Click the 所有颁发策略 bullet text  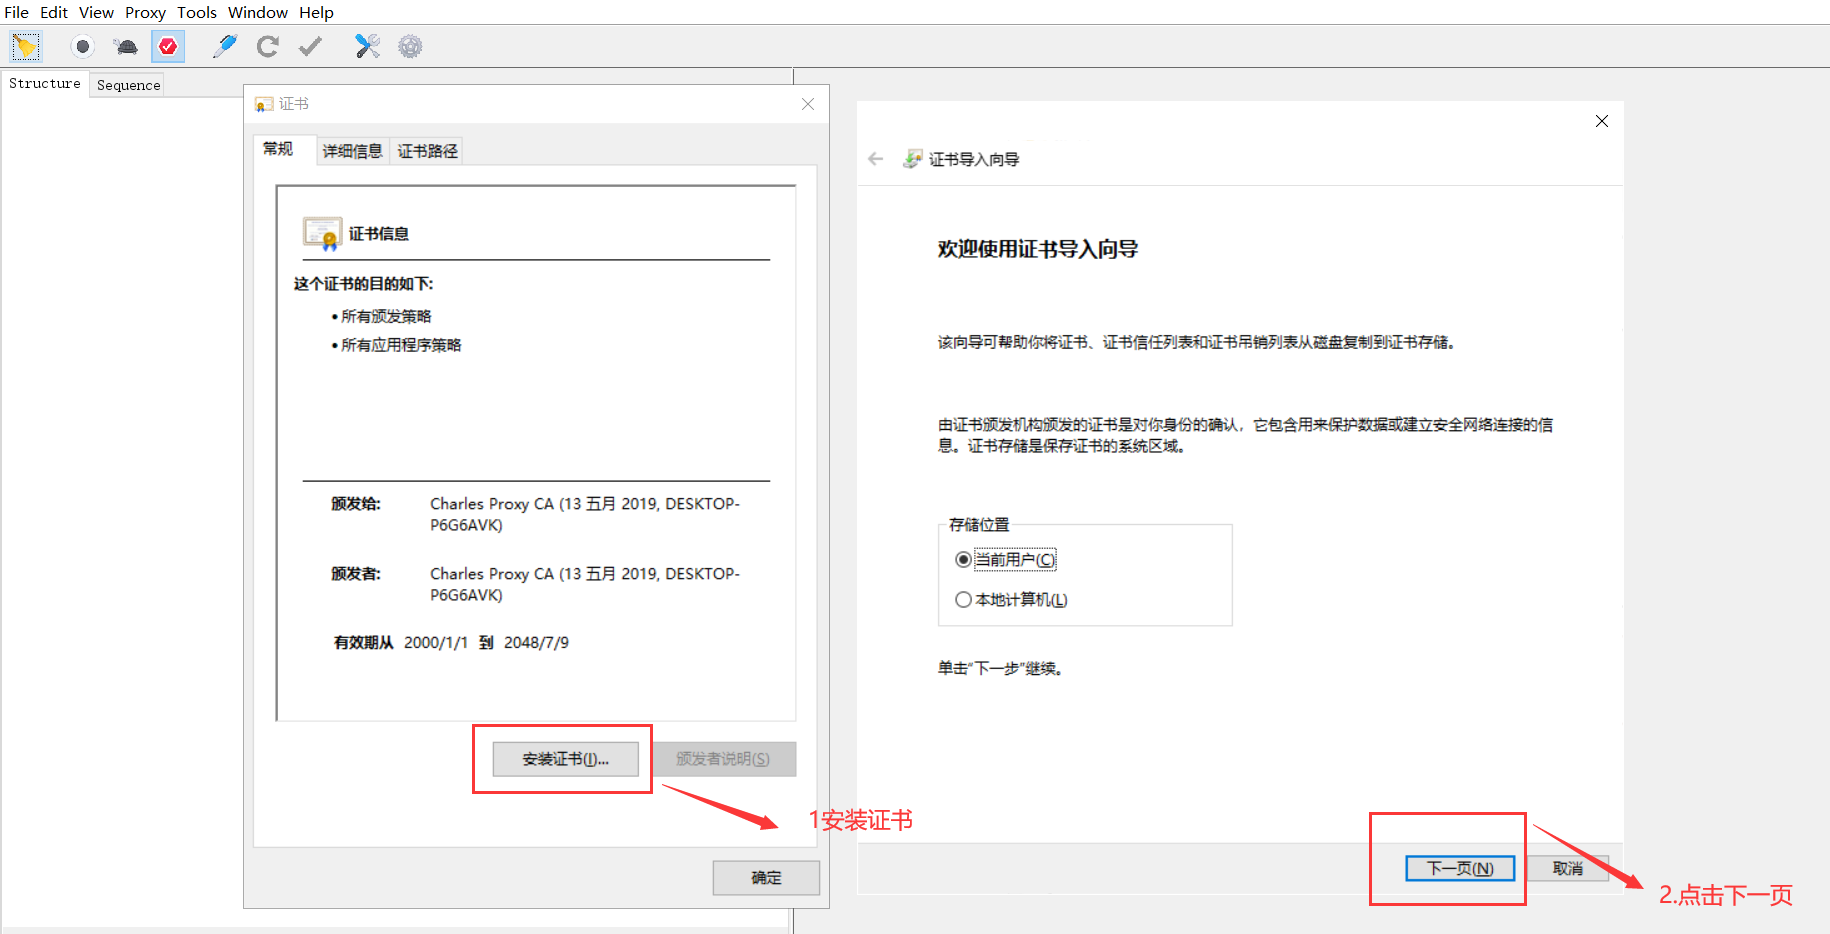click(x=386, y=316)
